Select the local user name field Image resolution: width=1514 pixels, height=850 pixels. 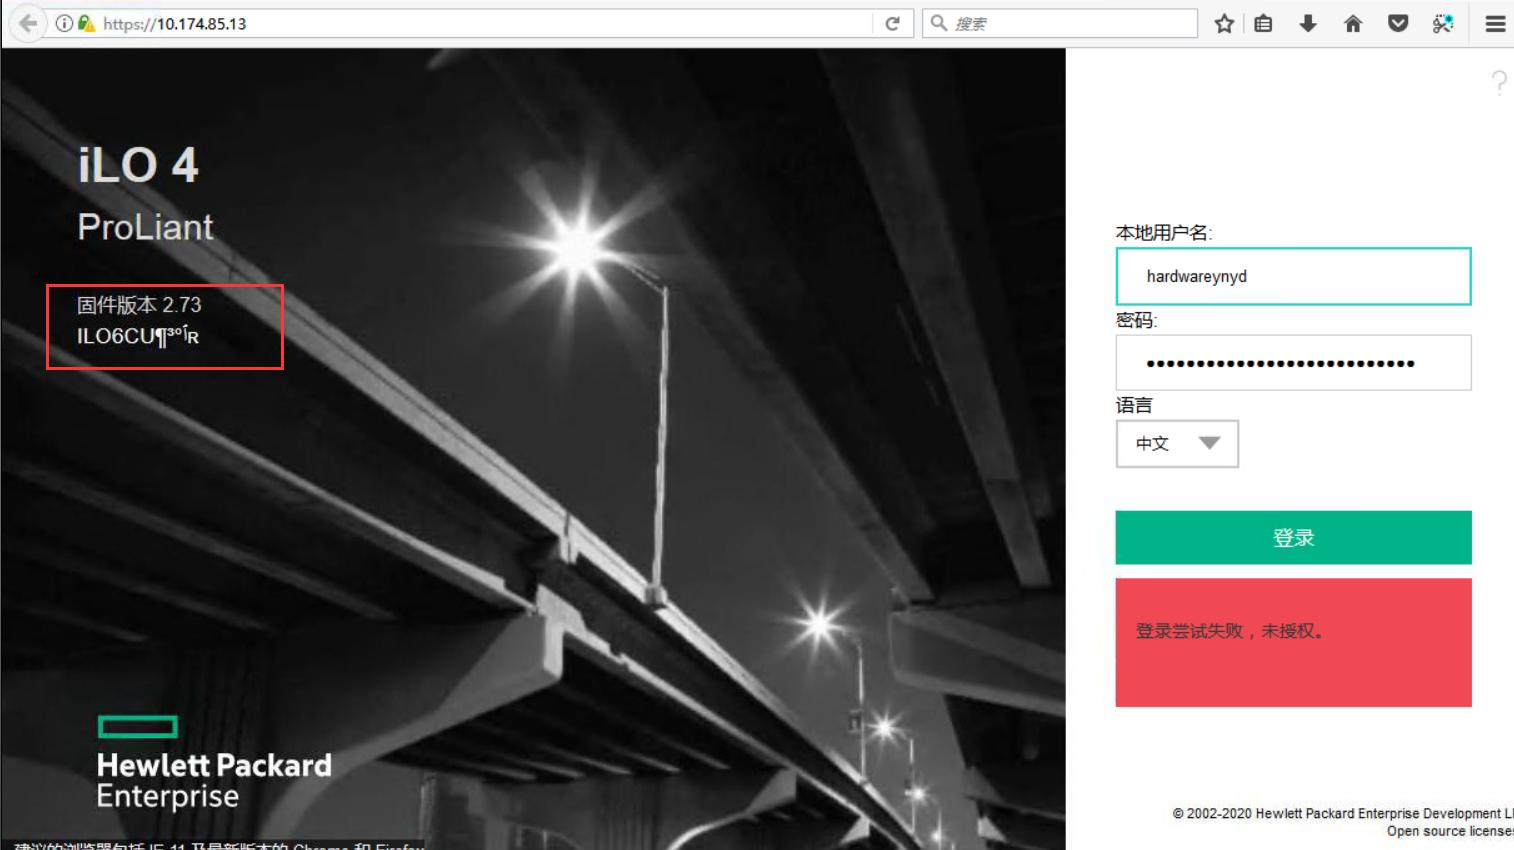[1293, 276]
